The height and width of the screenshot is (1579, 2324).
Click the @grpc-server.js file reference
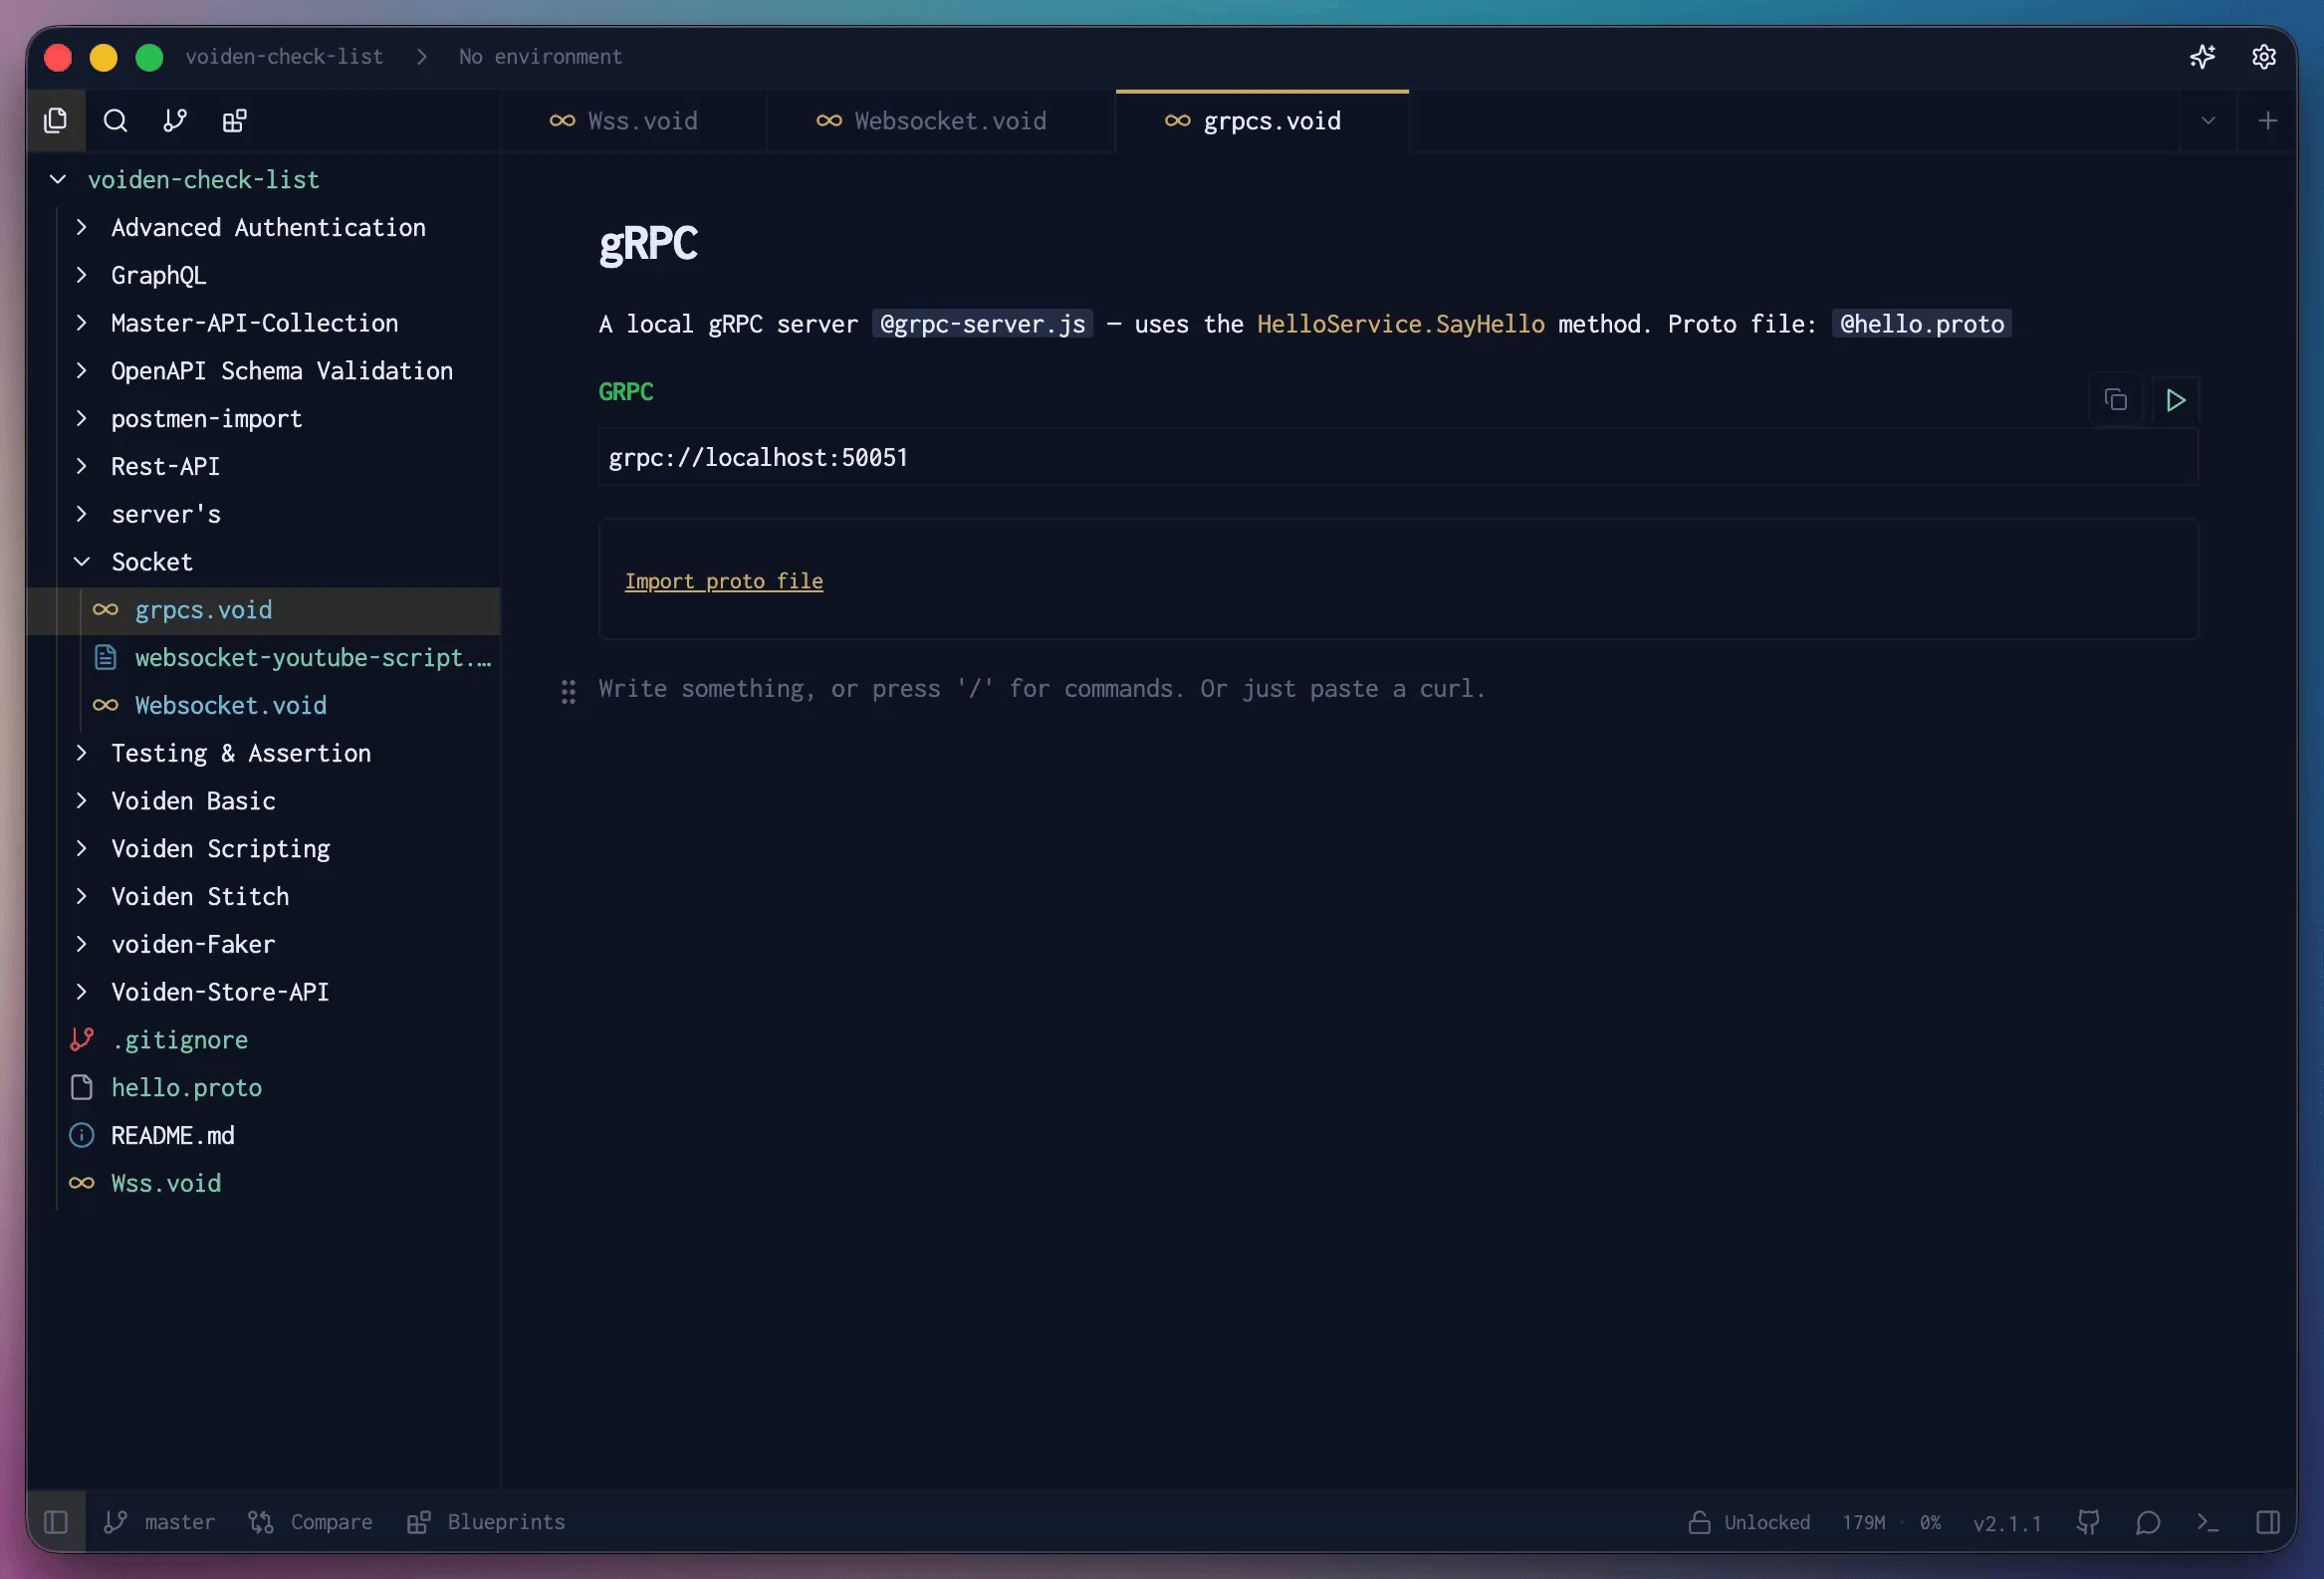coord(982,324)
